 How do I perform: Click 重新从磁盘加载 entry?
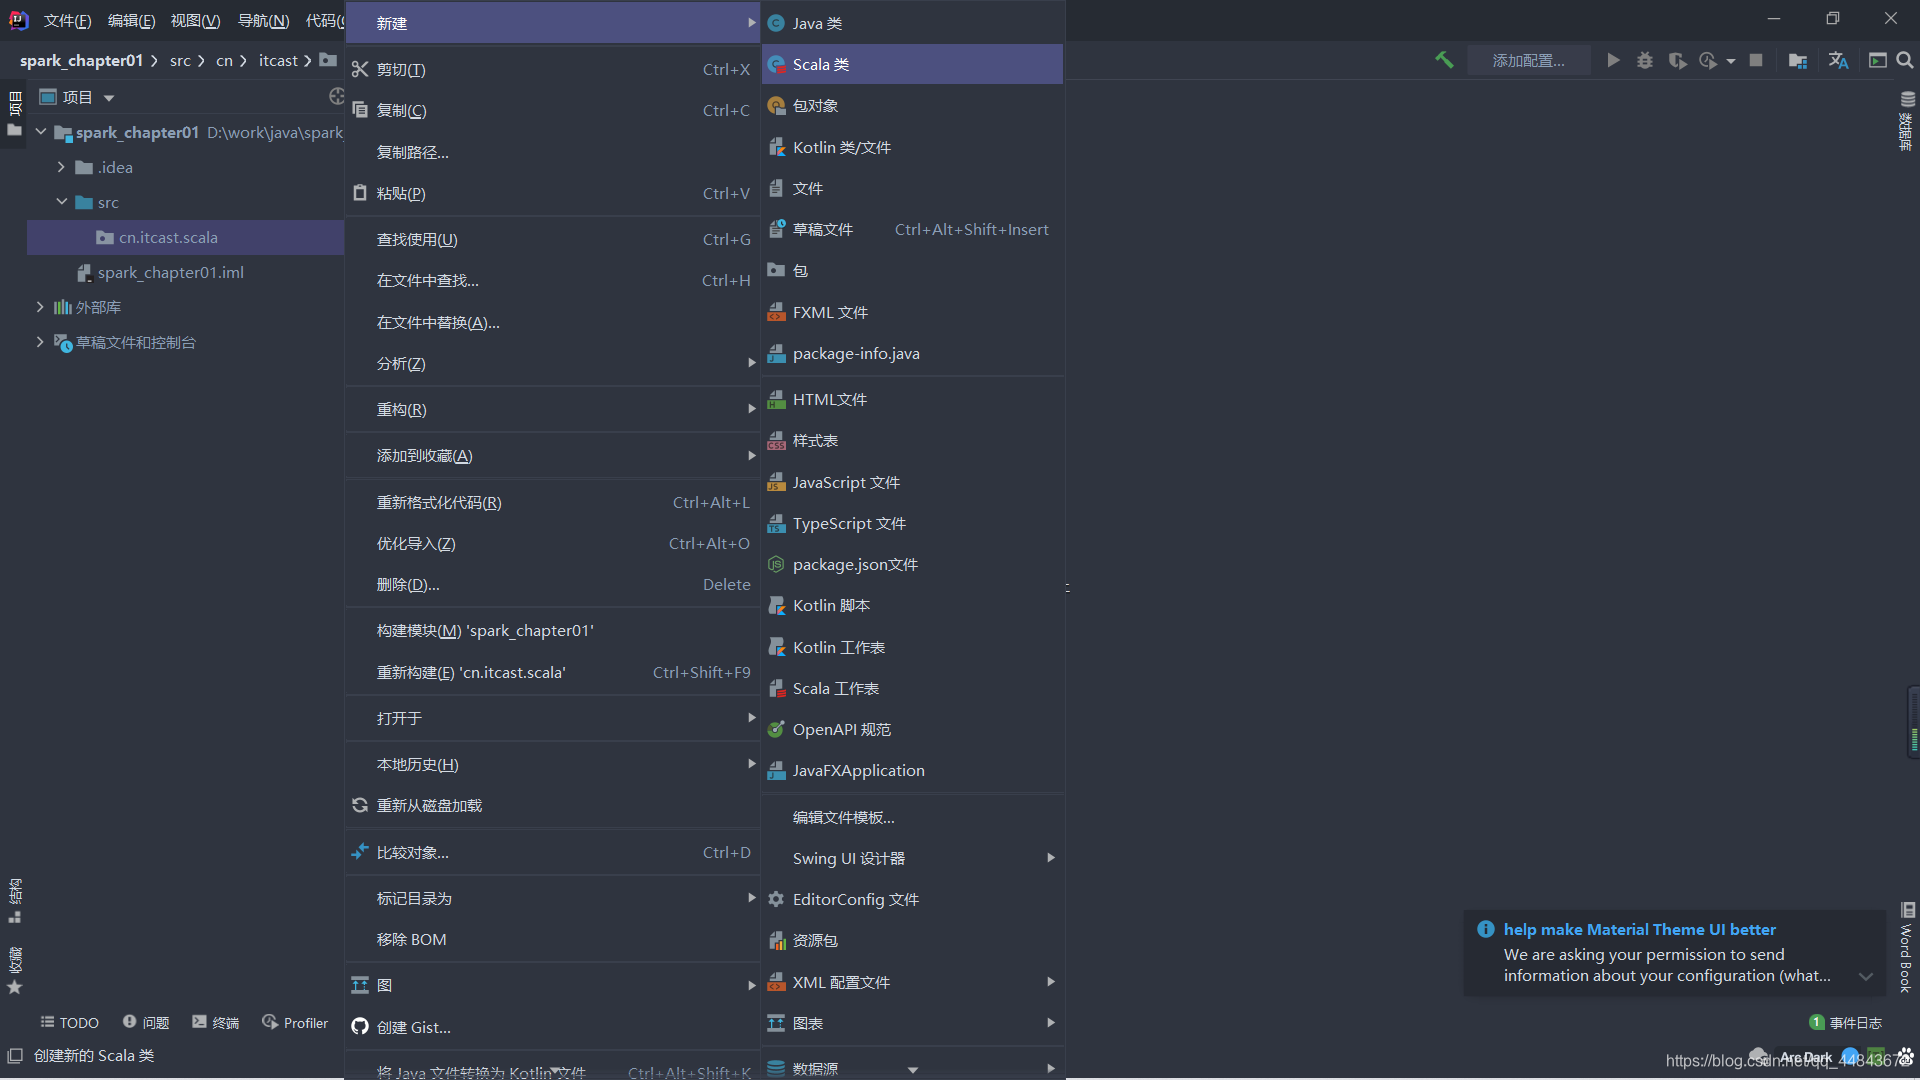coord(553,805)
